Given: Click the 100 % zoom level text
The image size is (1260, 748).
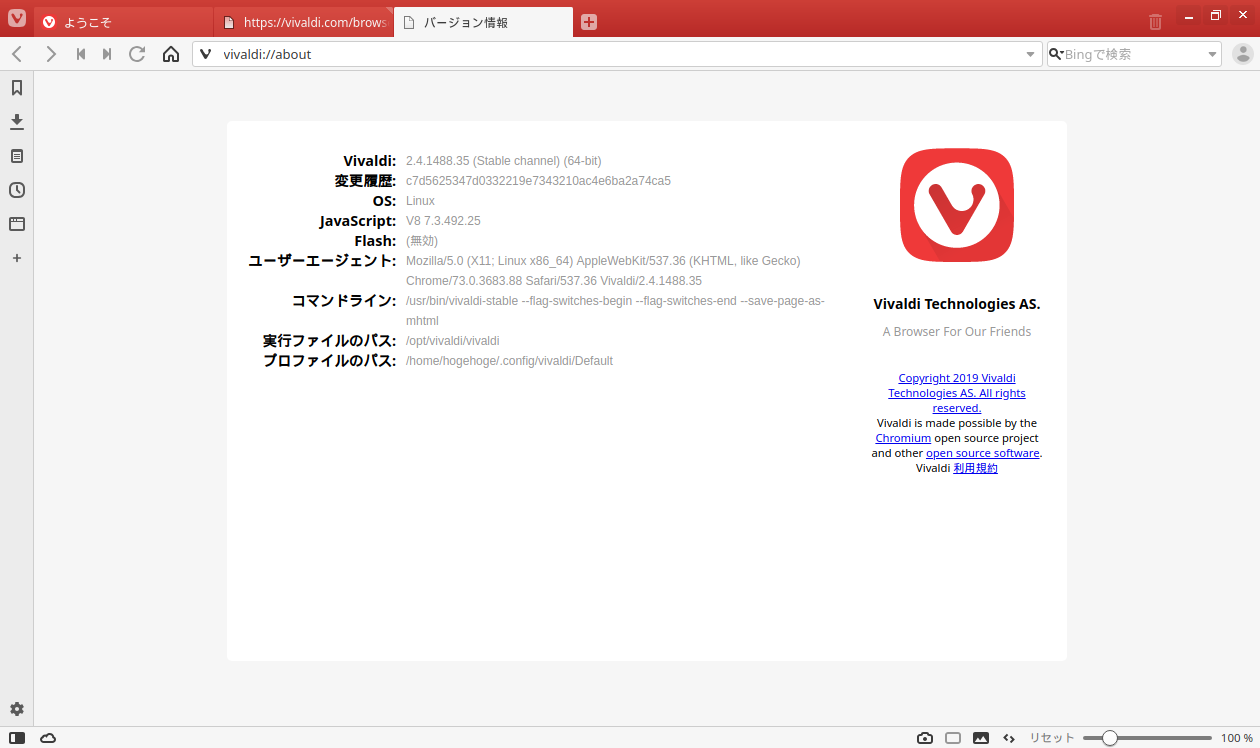Looking at the screenshot, I should 1237,738.
